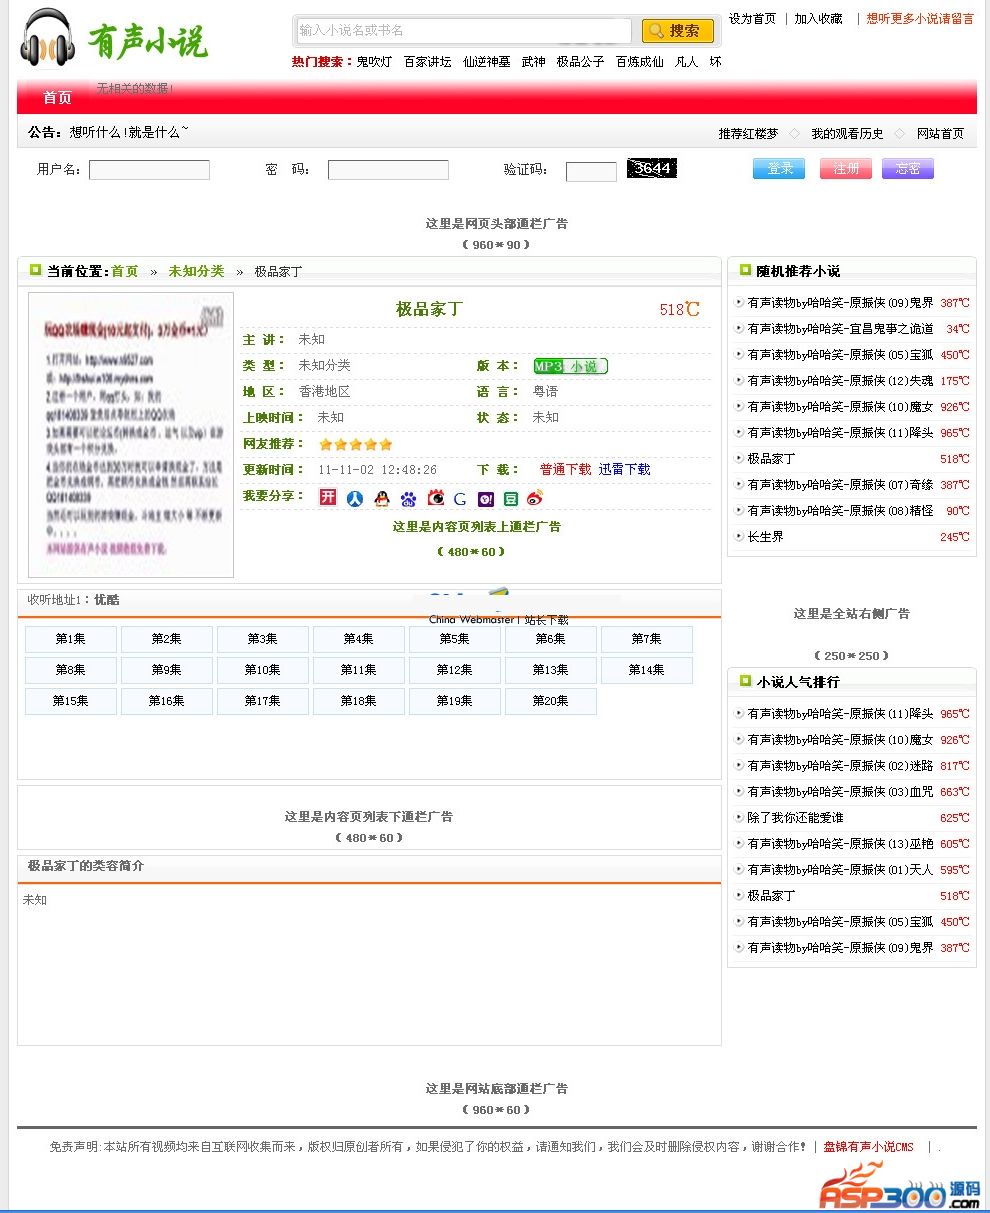Click the MP3 小说 version badge
The width and height of the screenshot is (990, 1213).
[570, 366]
